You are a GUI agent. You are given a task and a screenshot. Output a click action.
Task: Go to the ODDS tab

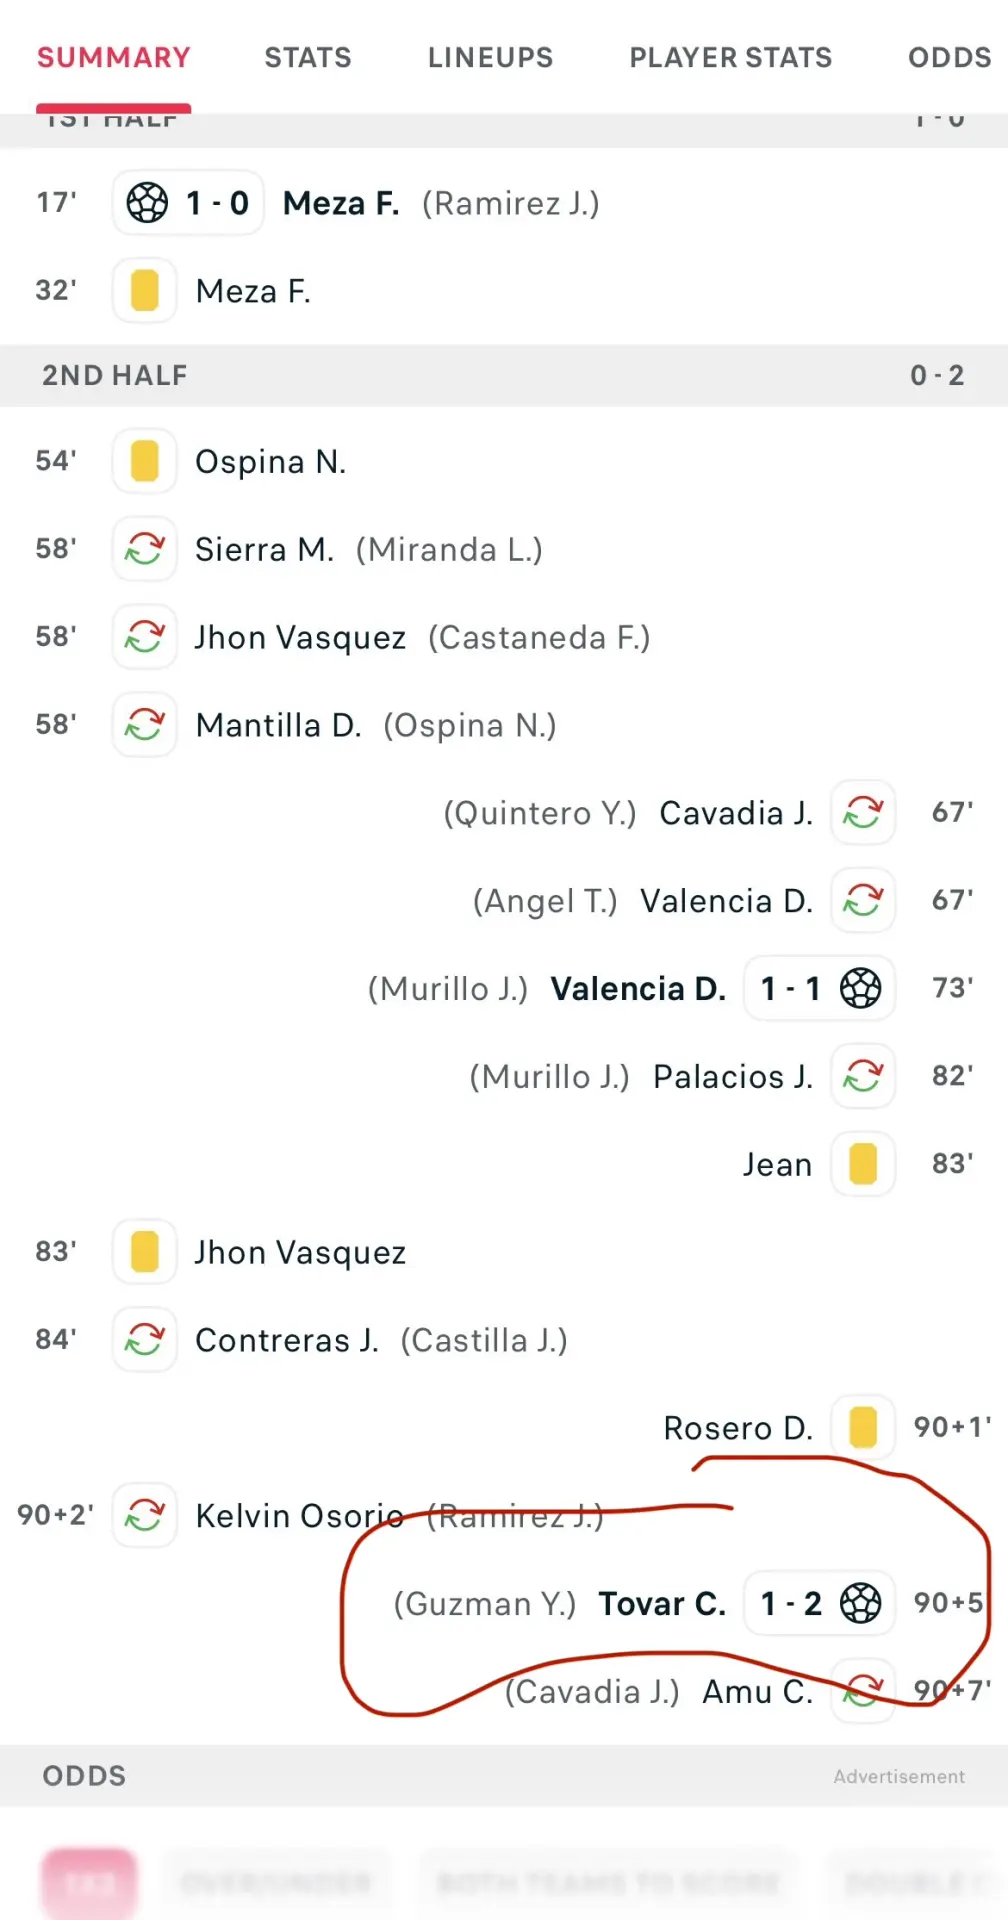[950, 58]
